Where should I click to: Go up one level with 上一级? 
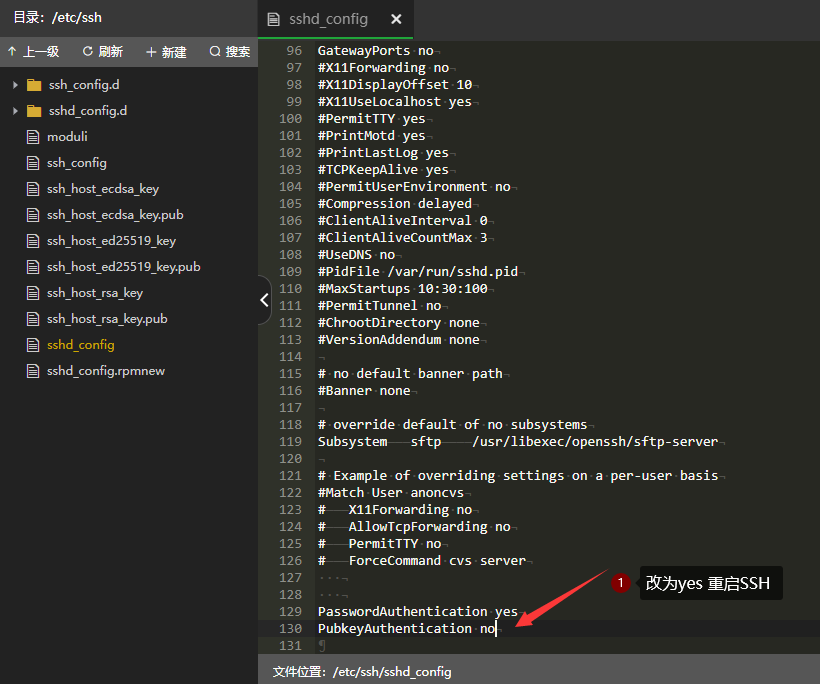[x=33, y=52]
